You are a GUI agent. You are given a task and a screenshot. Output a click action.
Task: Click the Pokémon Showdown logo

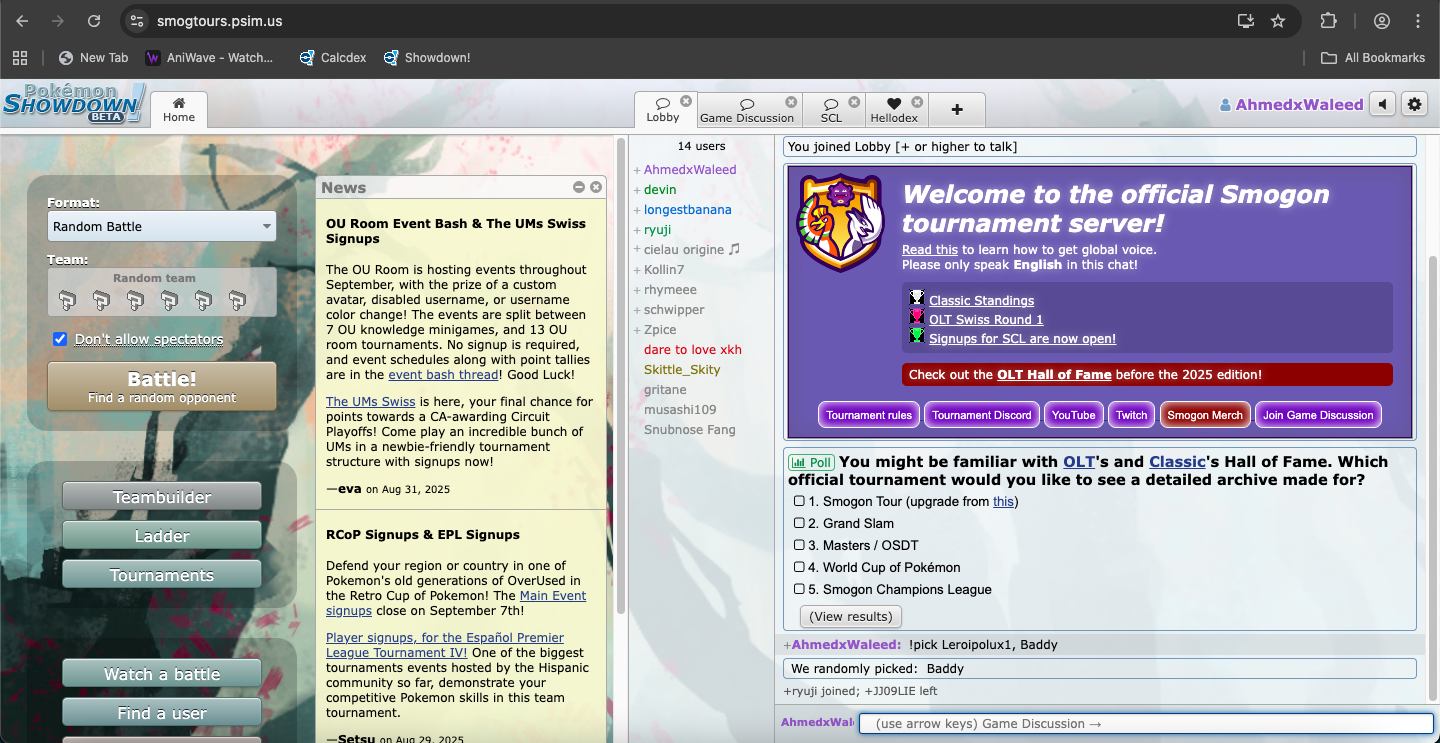[x=75, y=103]
